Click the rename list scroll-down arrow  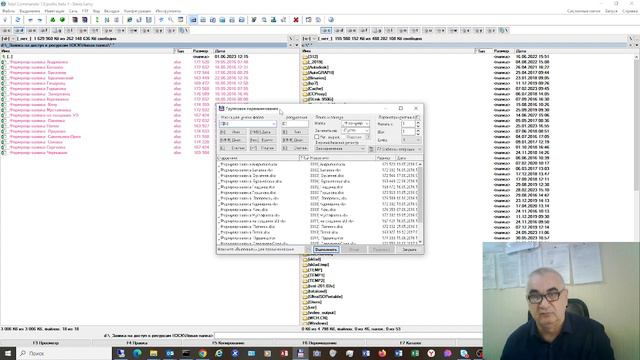420,242
